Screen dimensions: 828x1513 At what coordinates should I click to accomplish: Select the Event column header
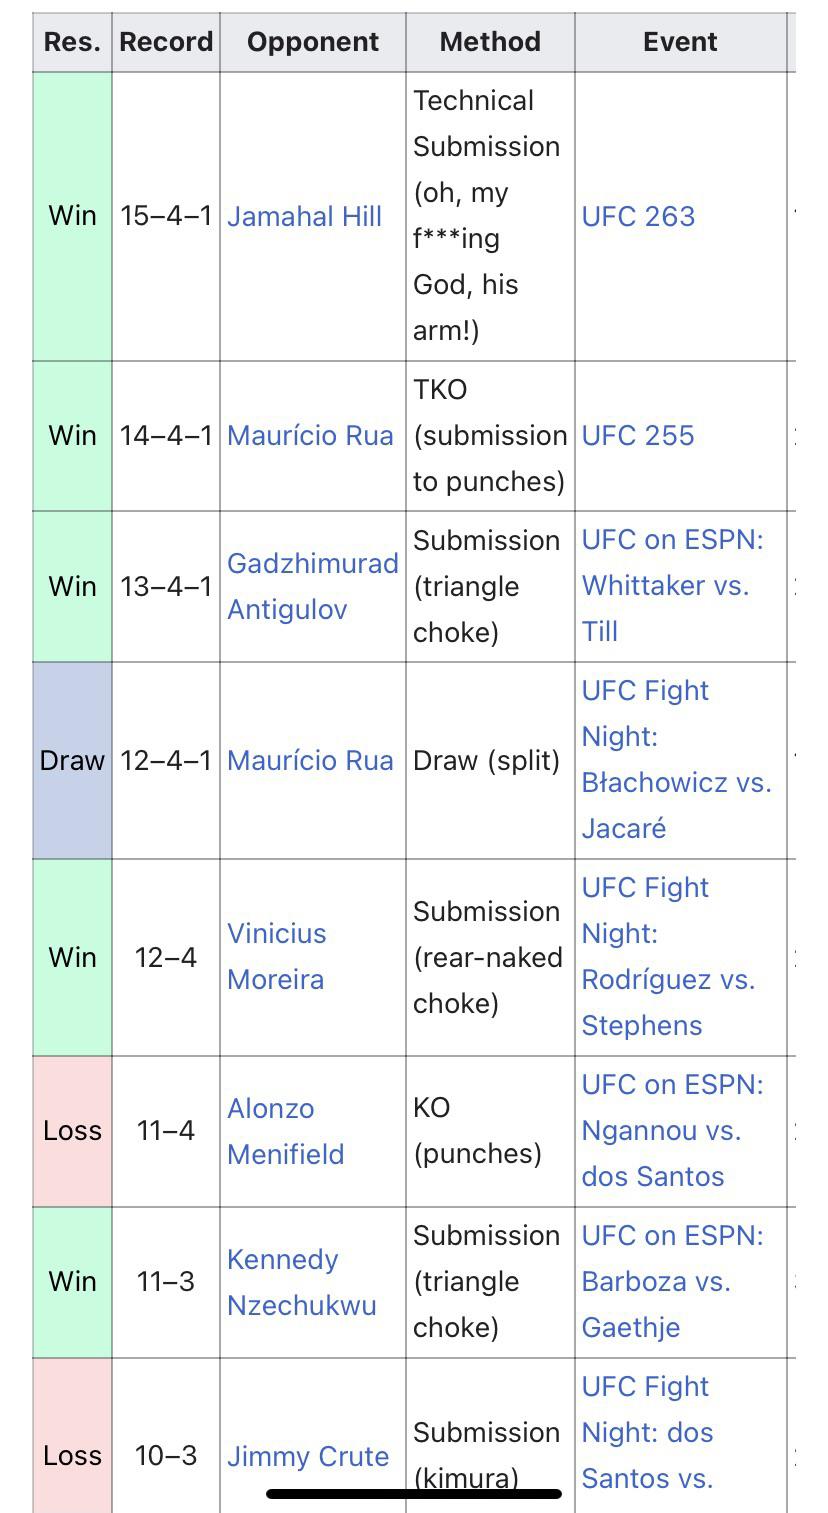pos(680,42)
